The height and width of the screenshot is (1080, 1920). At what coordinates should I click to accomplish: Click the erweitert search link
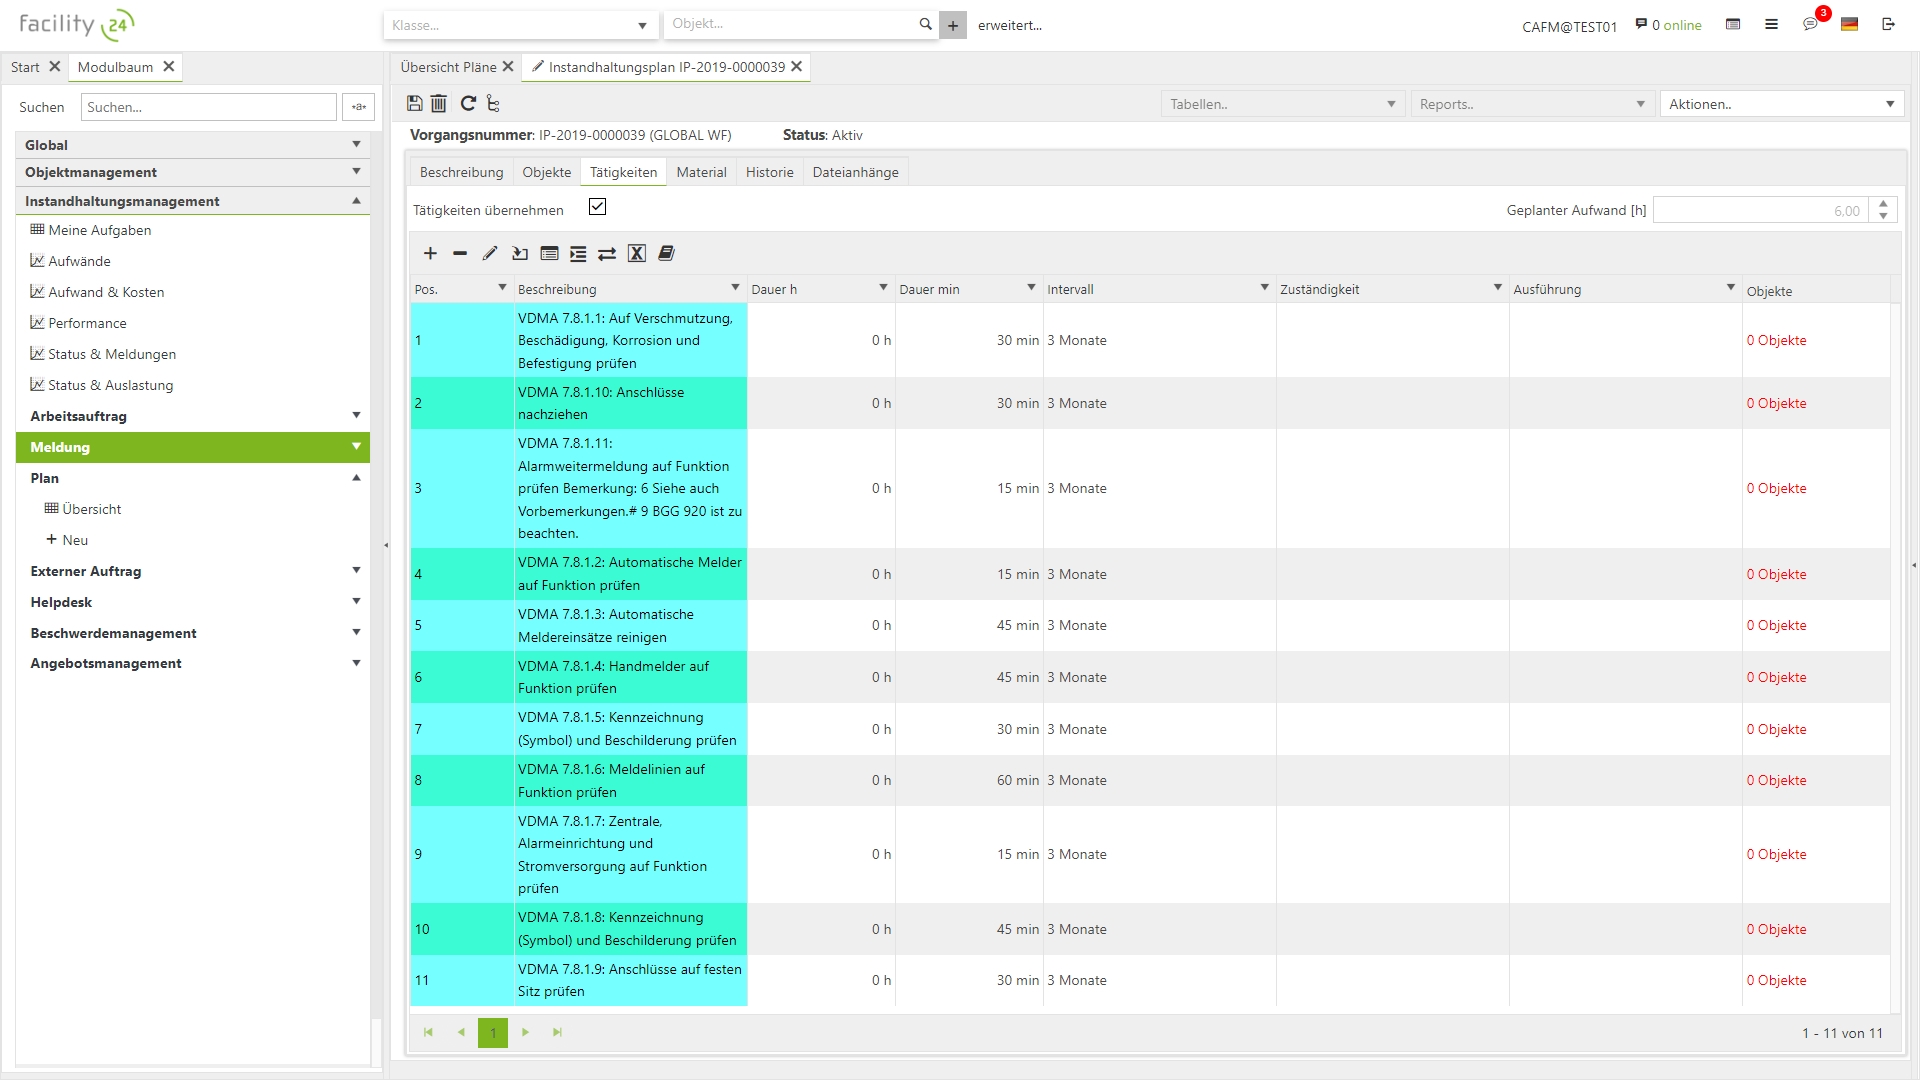(1009, 25)
